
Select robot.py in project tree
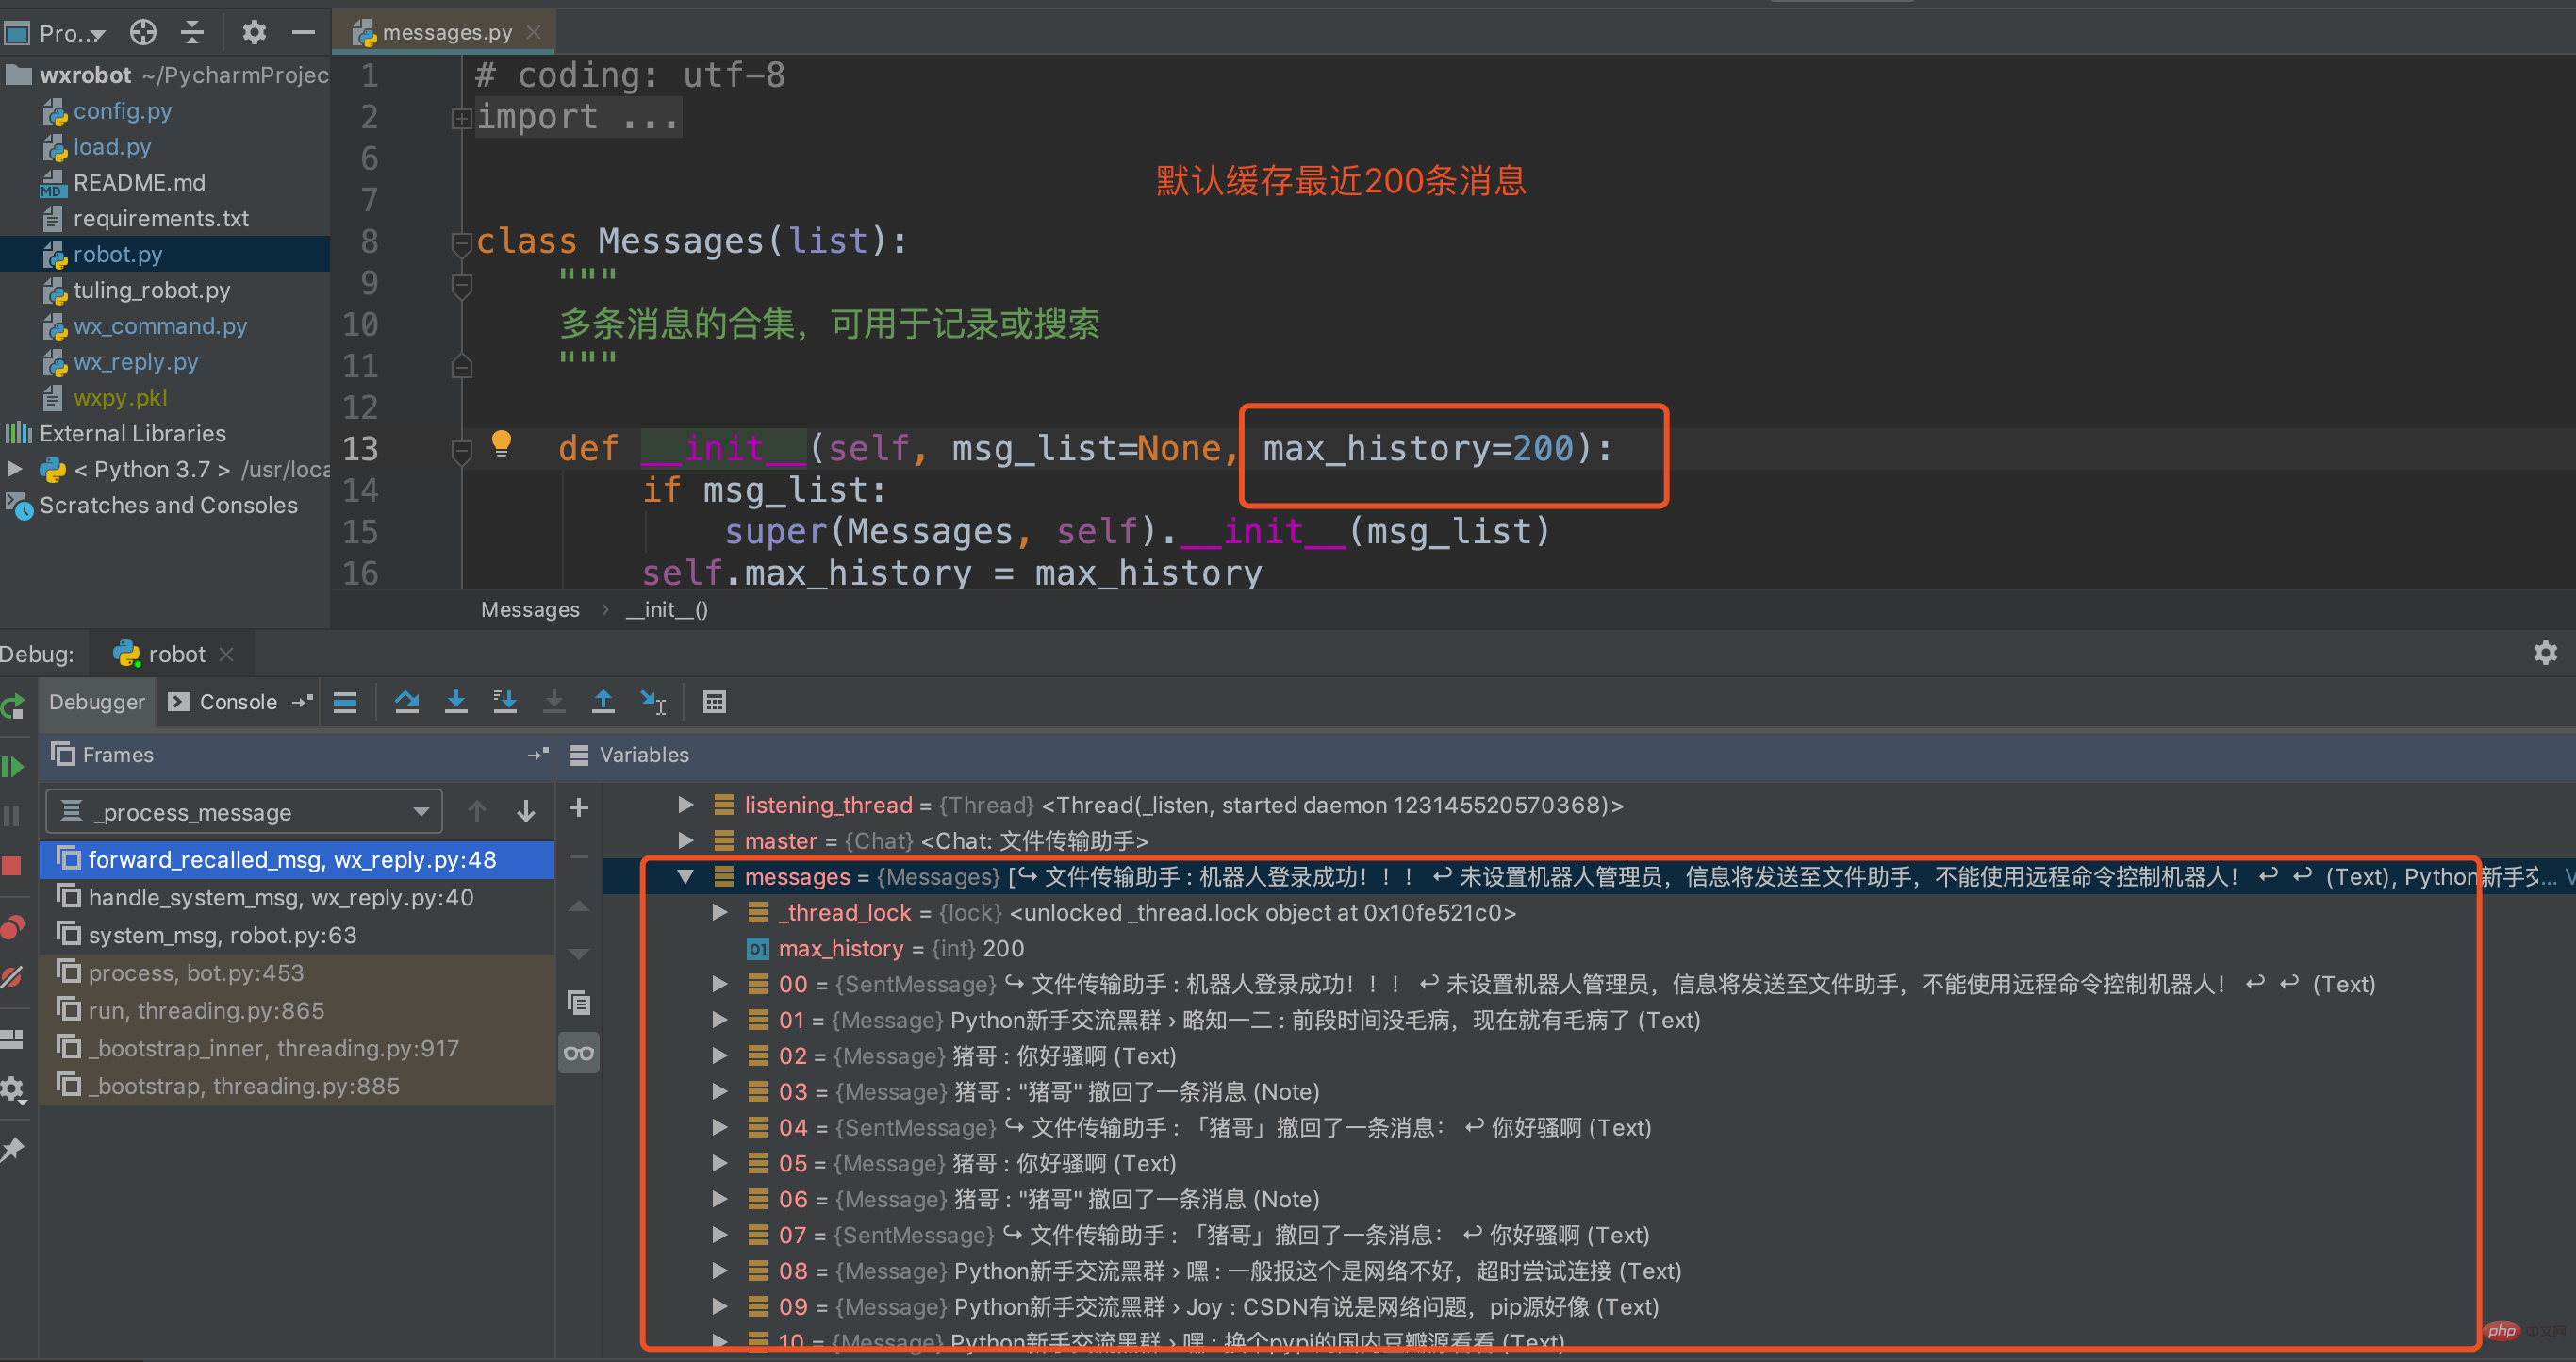tap(117, 254)
